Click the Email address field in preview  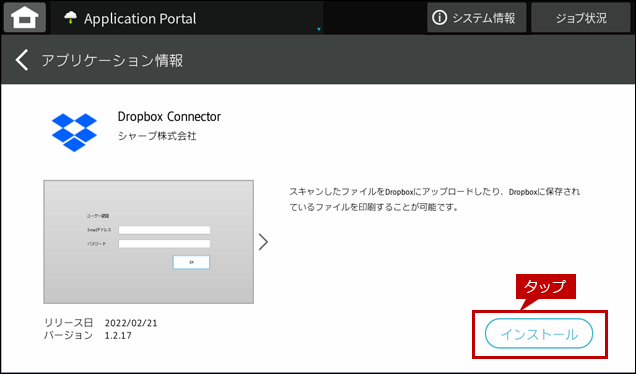point(164,230)
